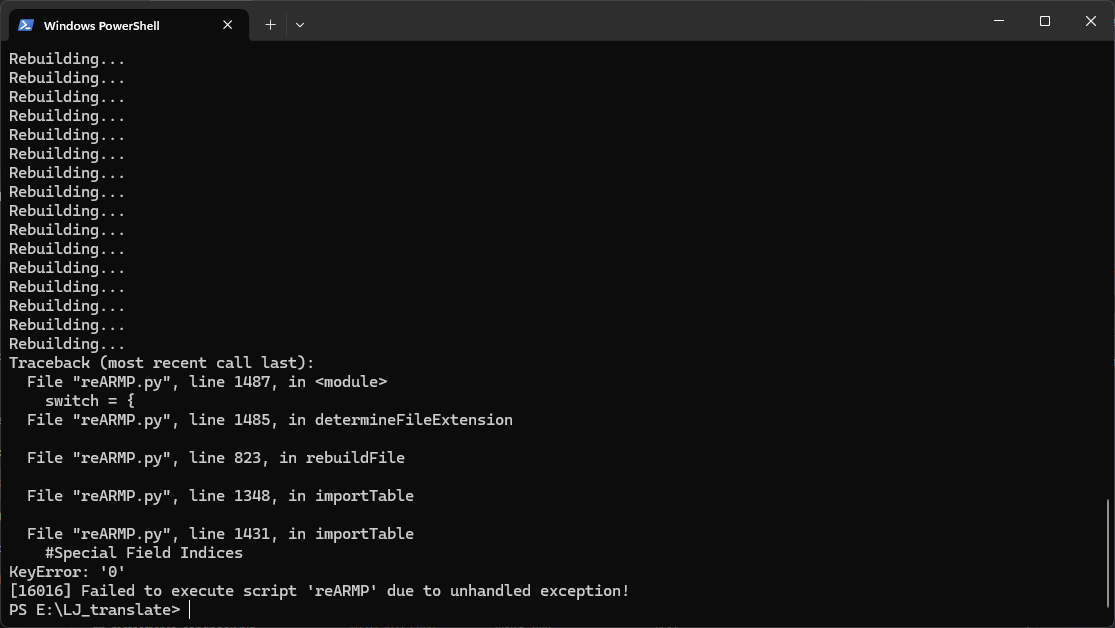Open a new tab with the plus button
Viewport: 1115px width, 628px height.
click(270, 24)
